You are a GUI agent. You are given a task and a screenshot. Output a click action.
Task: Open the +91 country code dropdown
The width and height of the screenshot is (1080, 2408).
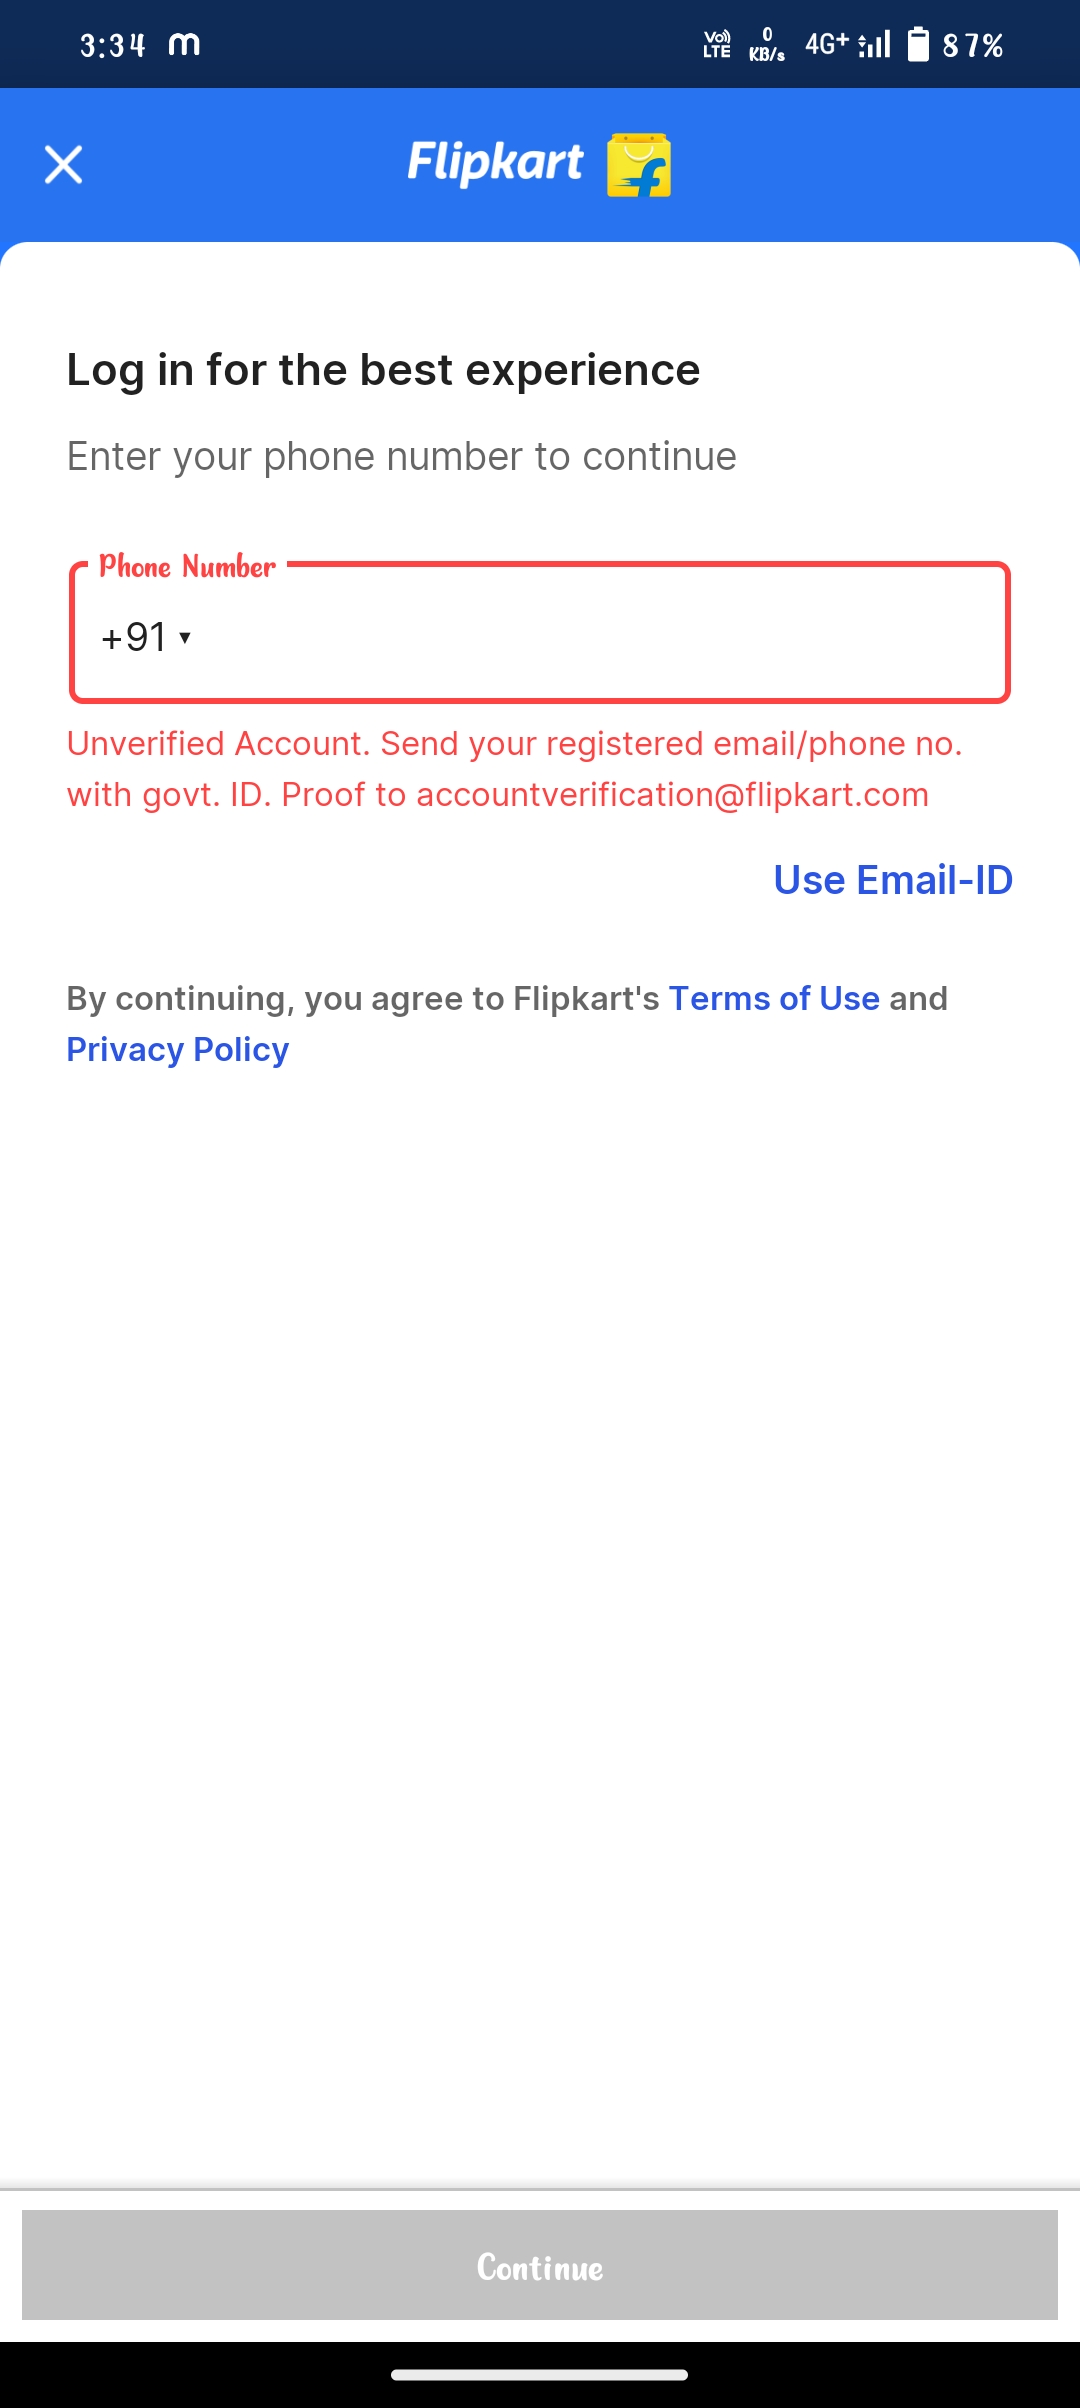146,637
